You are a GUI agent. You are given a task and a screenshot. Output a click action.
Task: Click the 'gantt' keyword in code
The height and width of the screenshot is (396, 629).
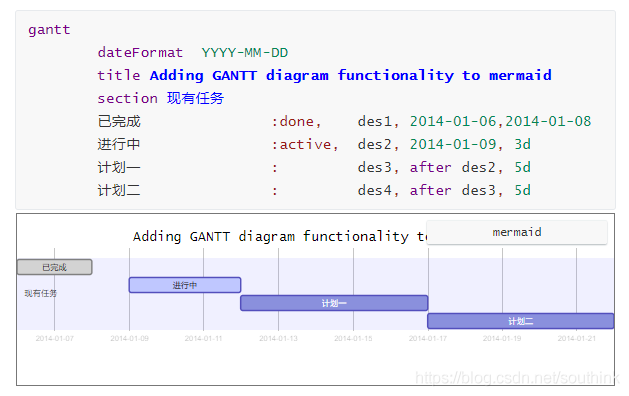[x=49, y=30]
